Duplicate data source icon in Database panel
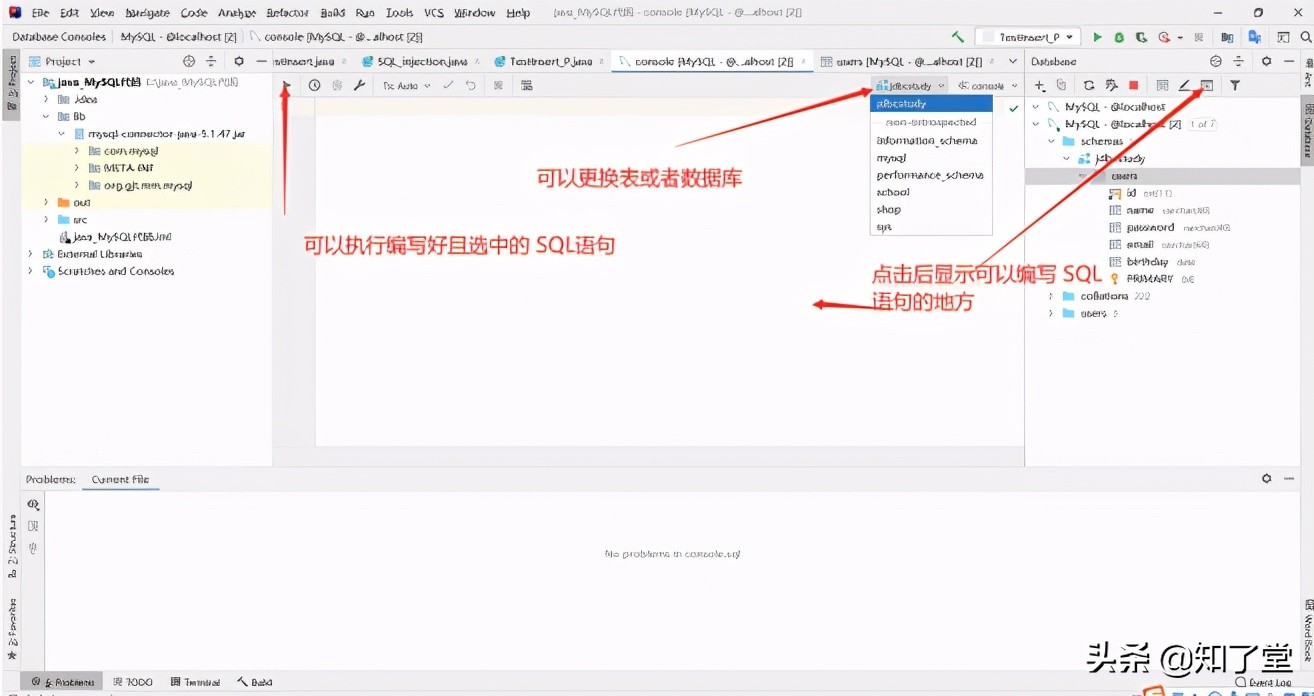Viewport: 1314px width, 696px height. coord(1061,86)
